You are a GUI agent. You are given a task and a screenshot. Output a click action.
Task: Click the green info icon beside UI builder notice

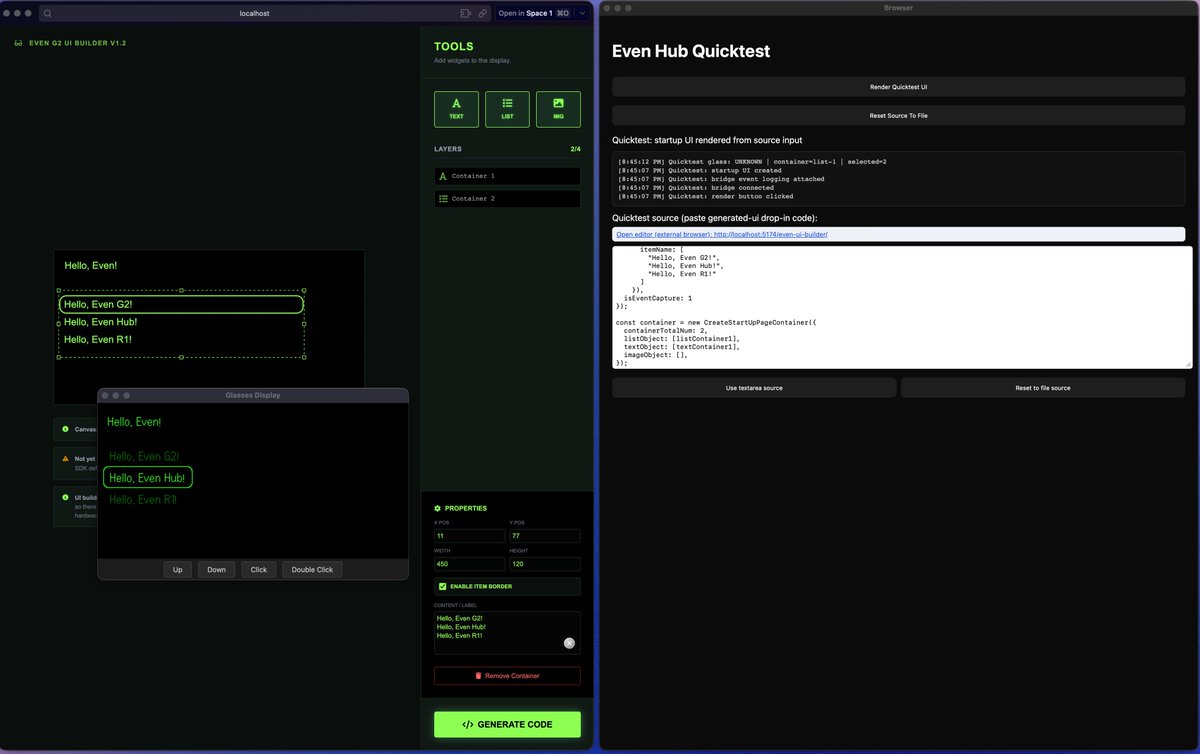pyautogui.click(x=66, y=496)
